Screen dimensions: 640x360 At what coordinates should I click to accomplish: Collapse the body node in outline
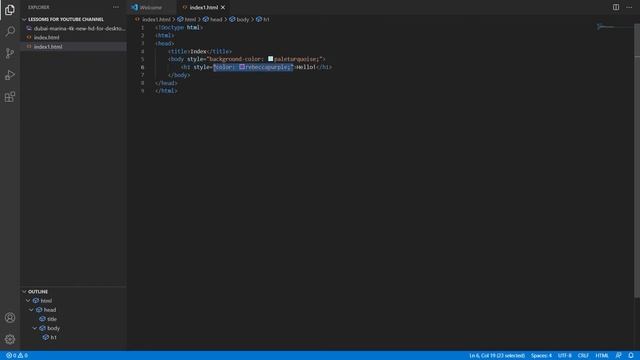coord(35,328)
